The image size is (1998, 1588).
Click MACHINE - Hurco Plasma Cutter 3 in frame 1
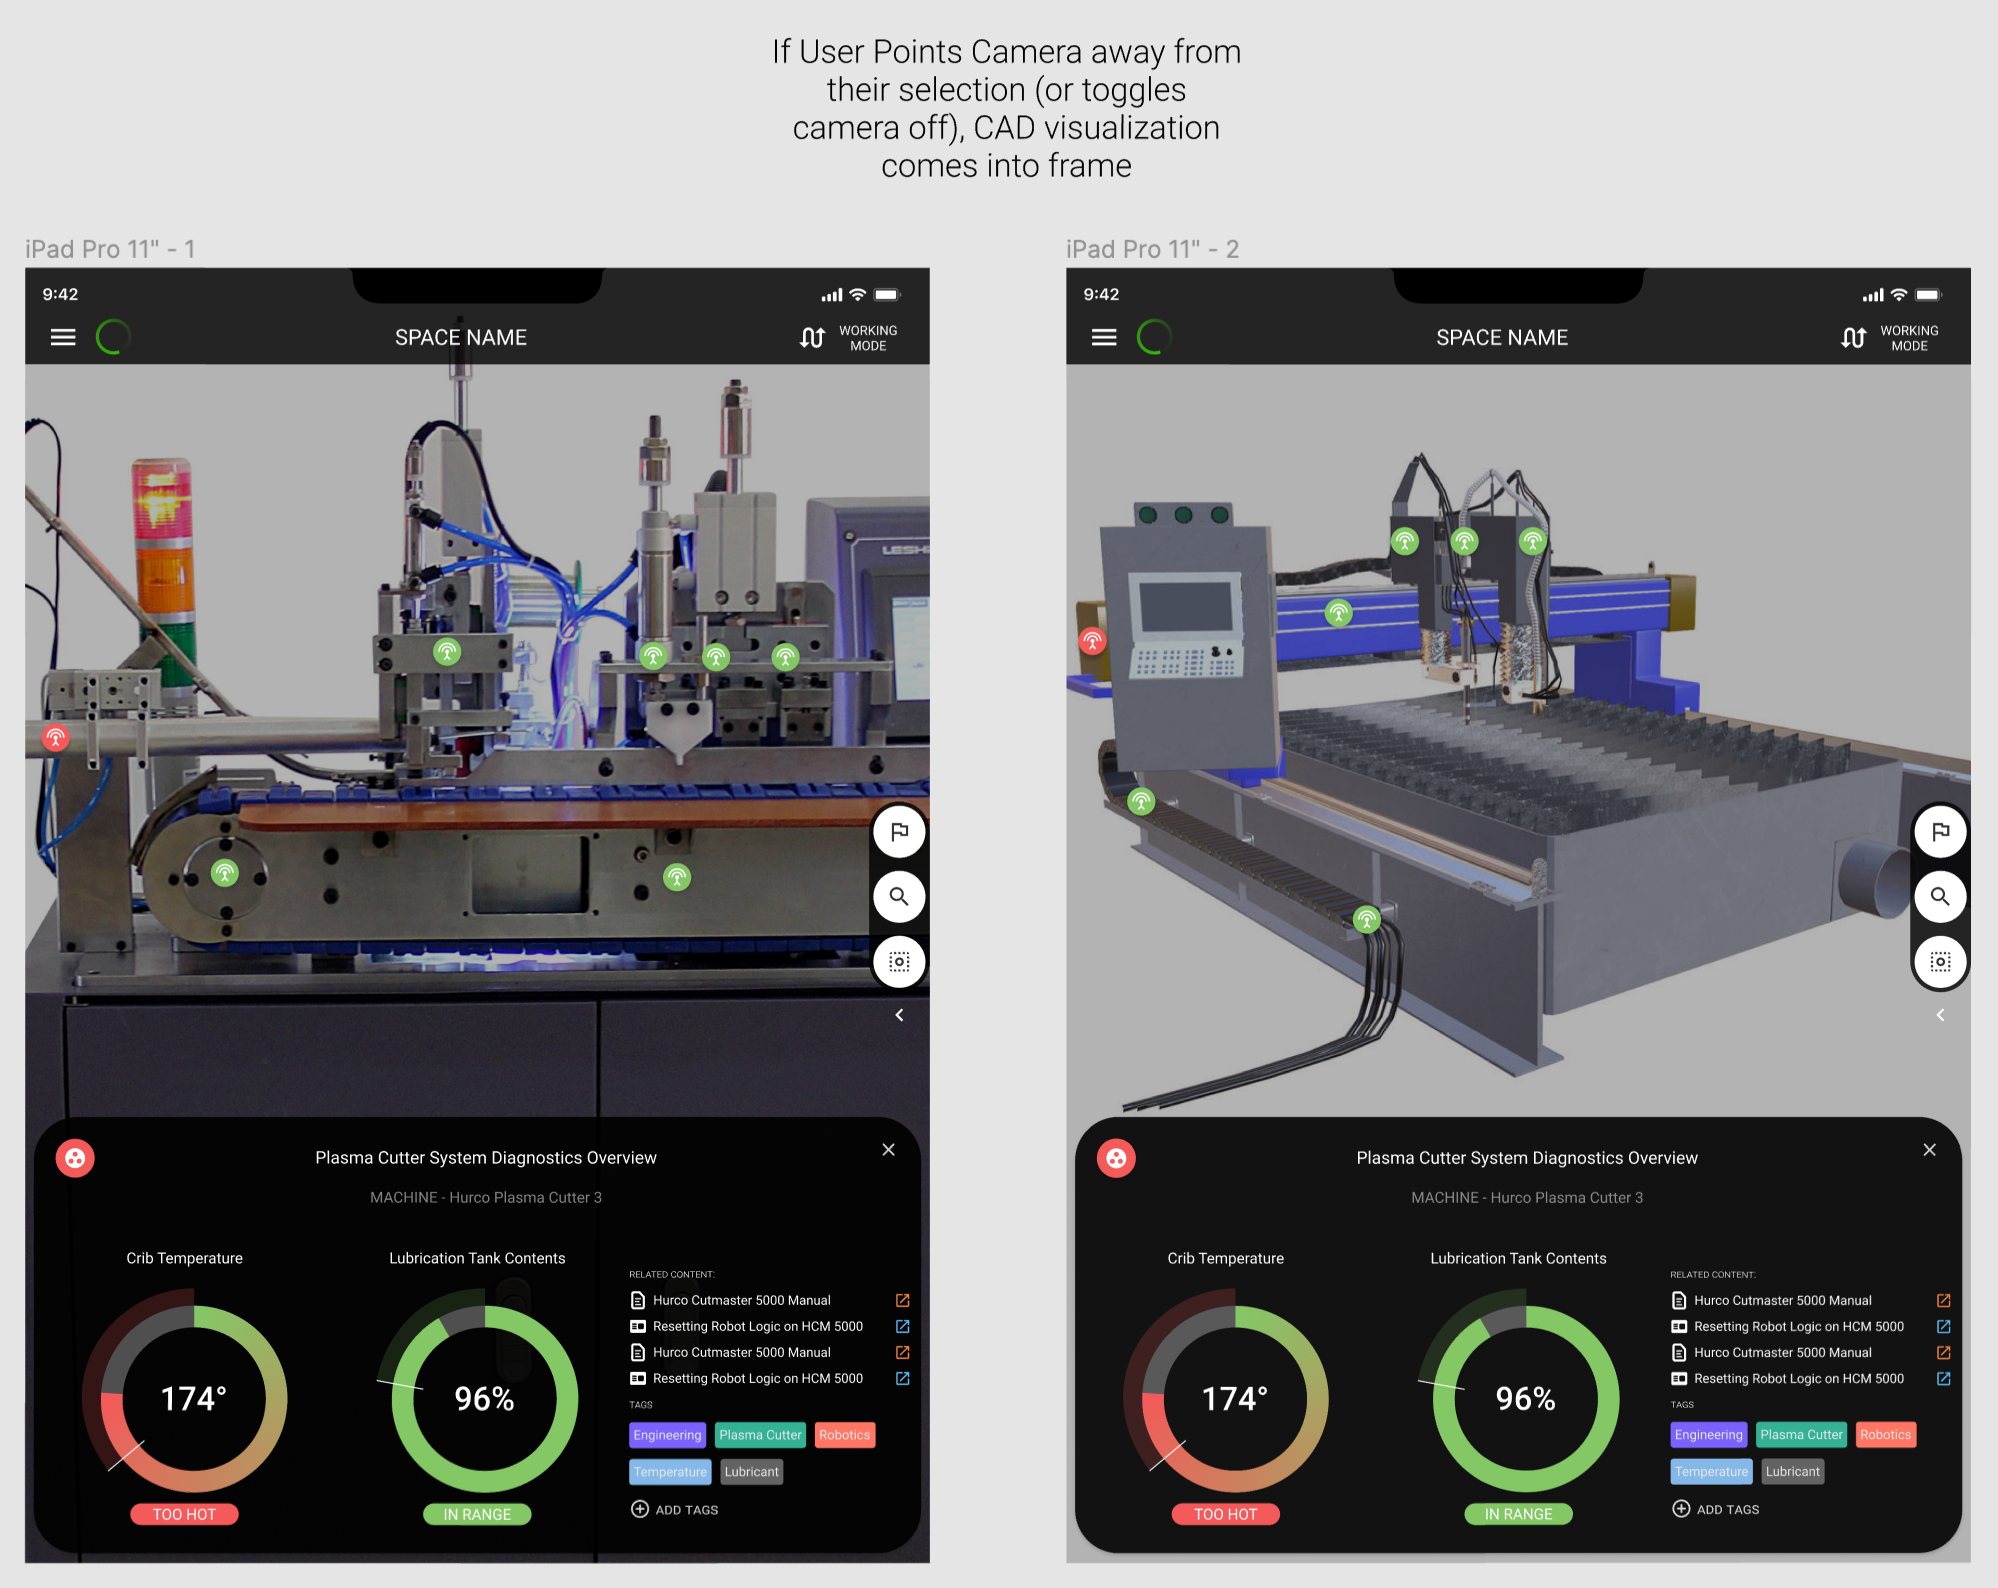[486, 1198]
